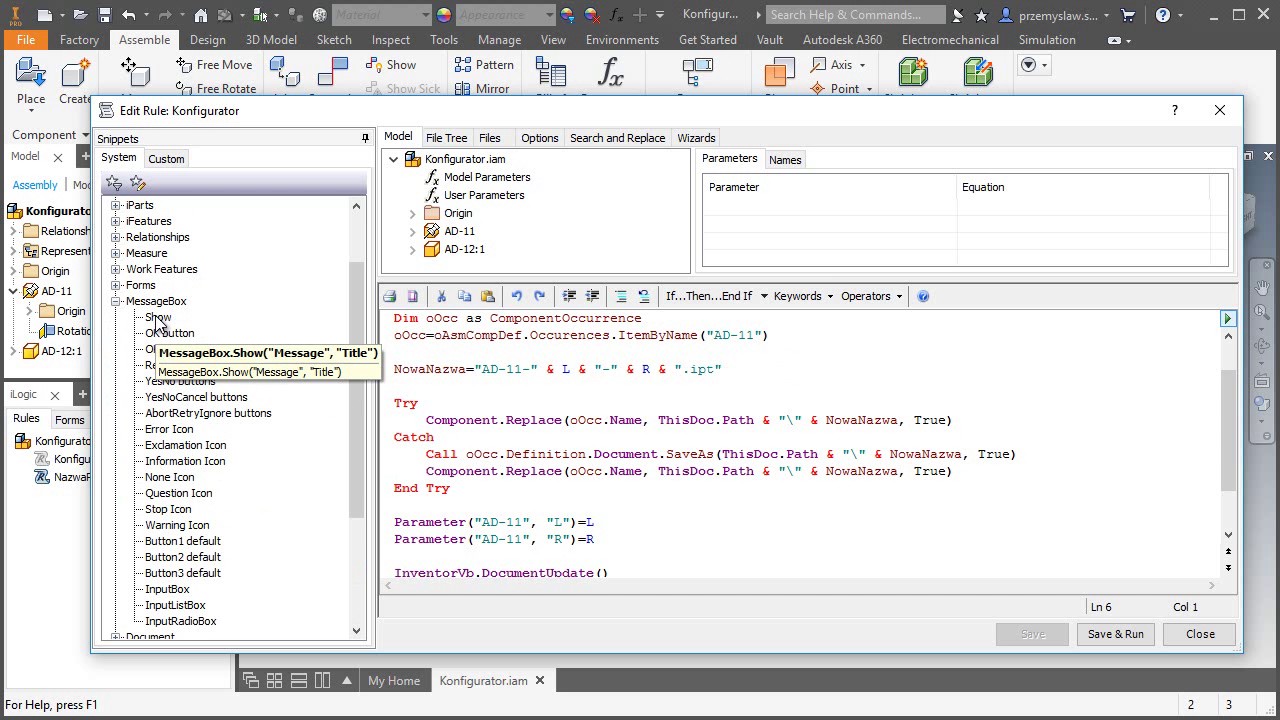The image size is (1280, 720).
Task: Click the Save & Run button
Action: [1115, 634]
